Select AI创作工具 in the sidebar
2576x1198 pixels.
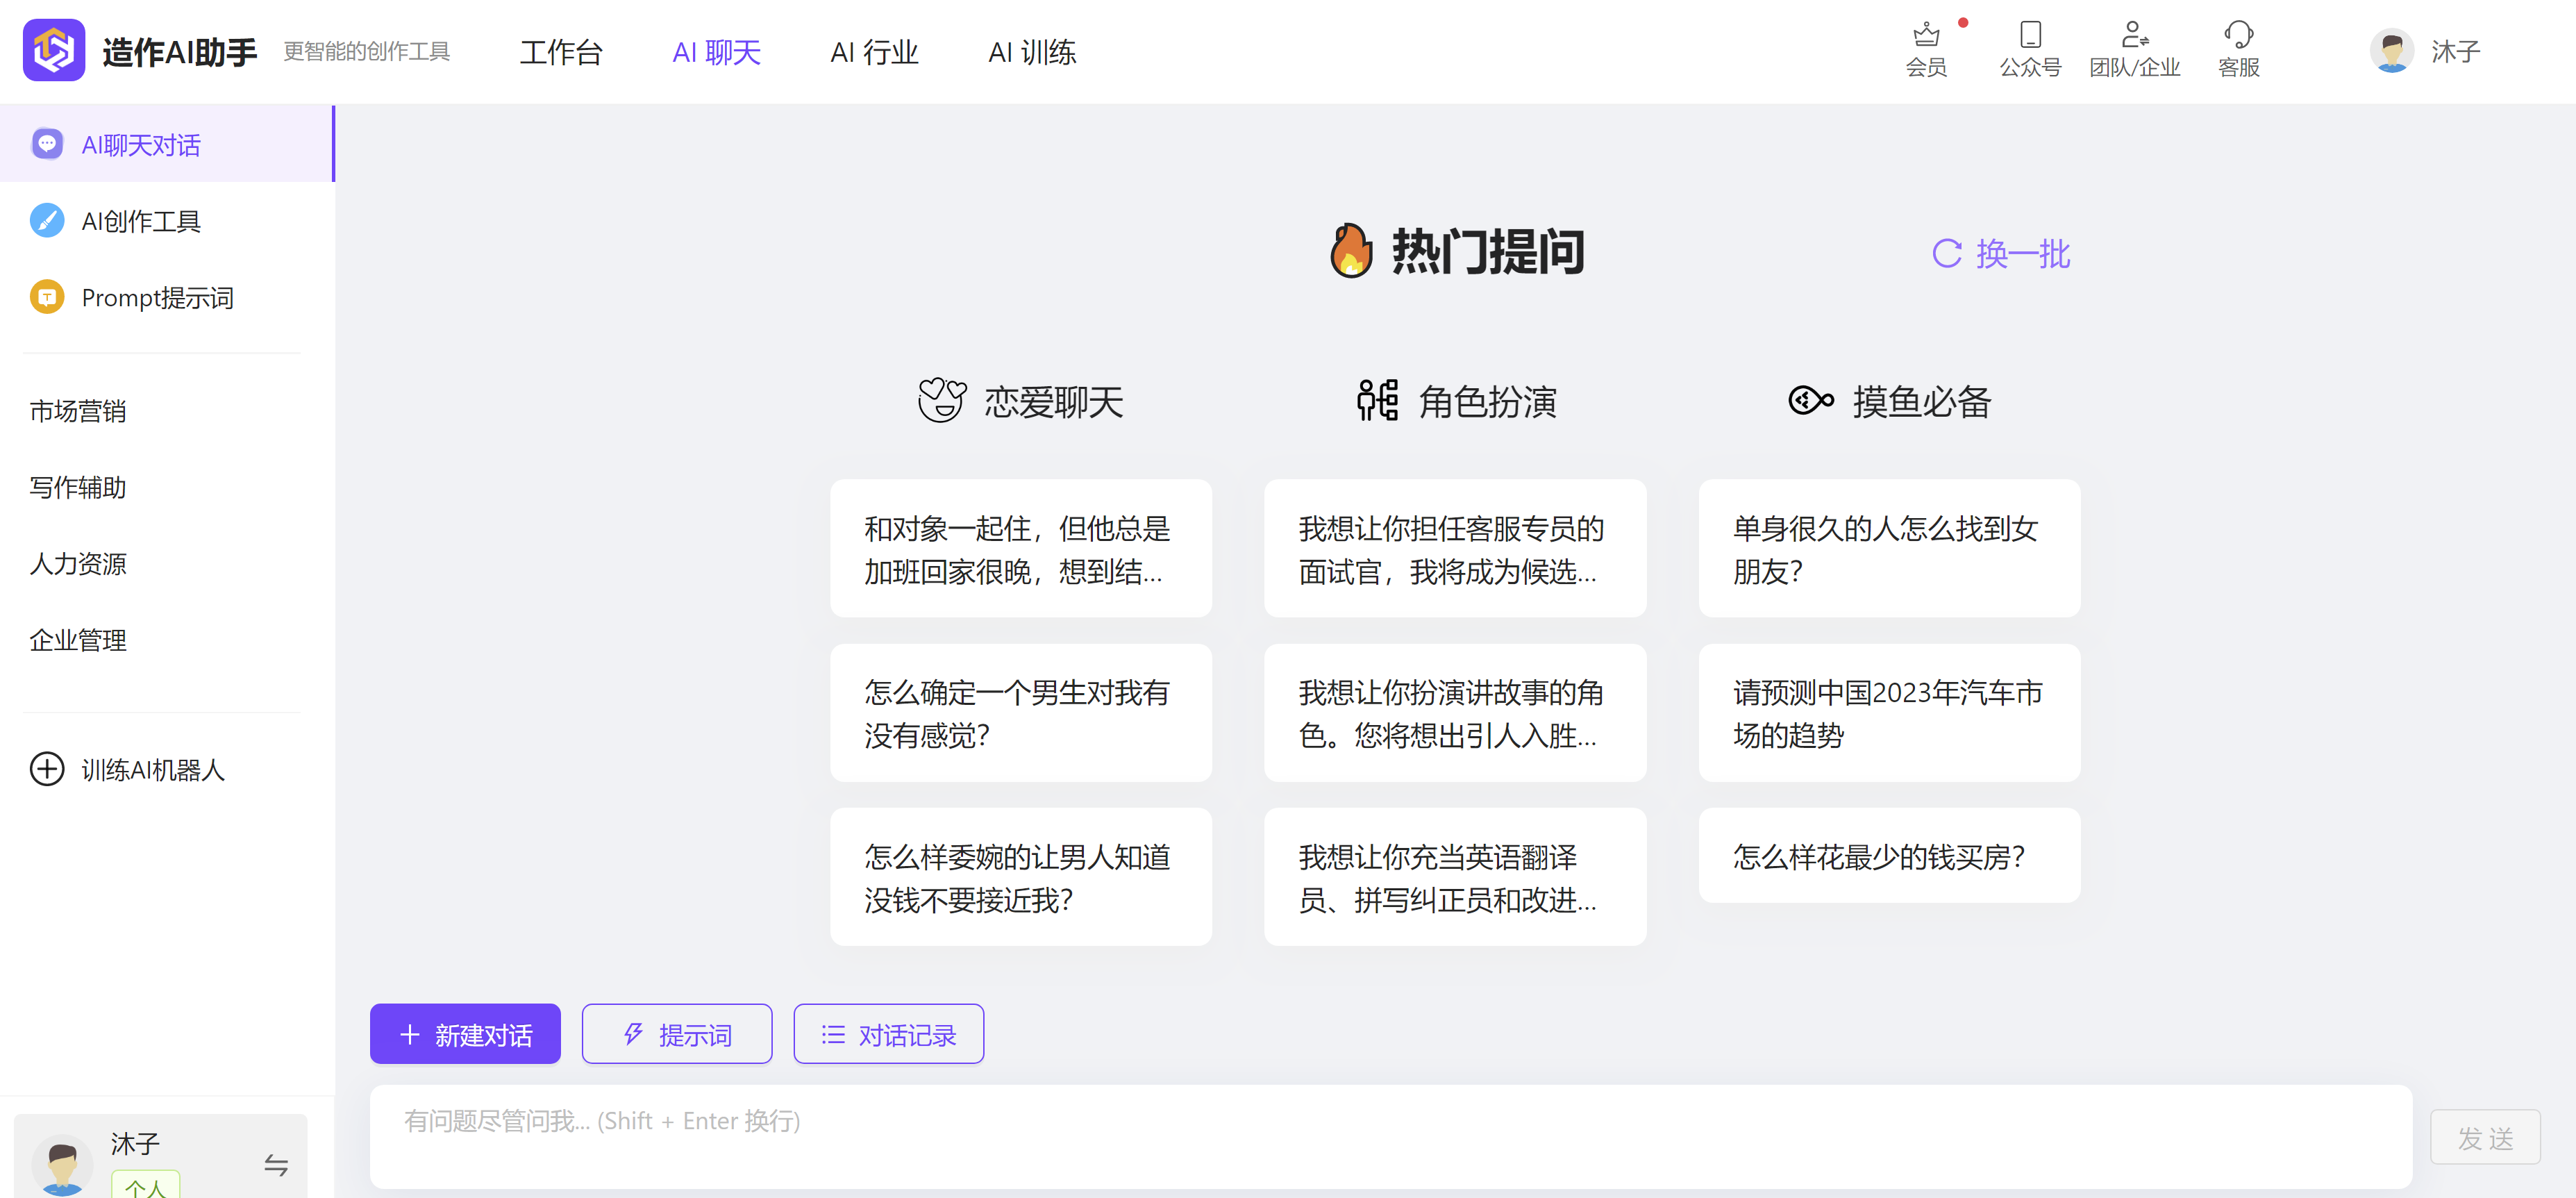click(166, 220)
